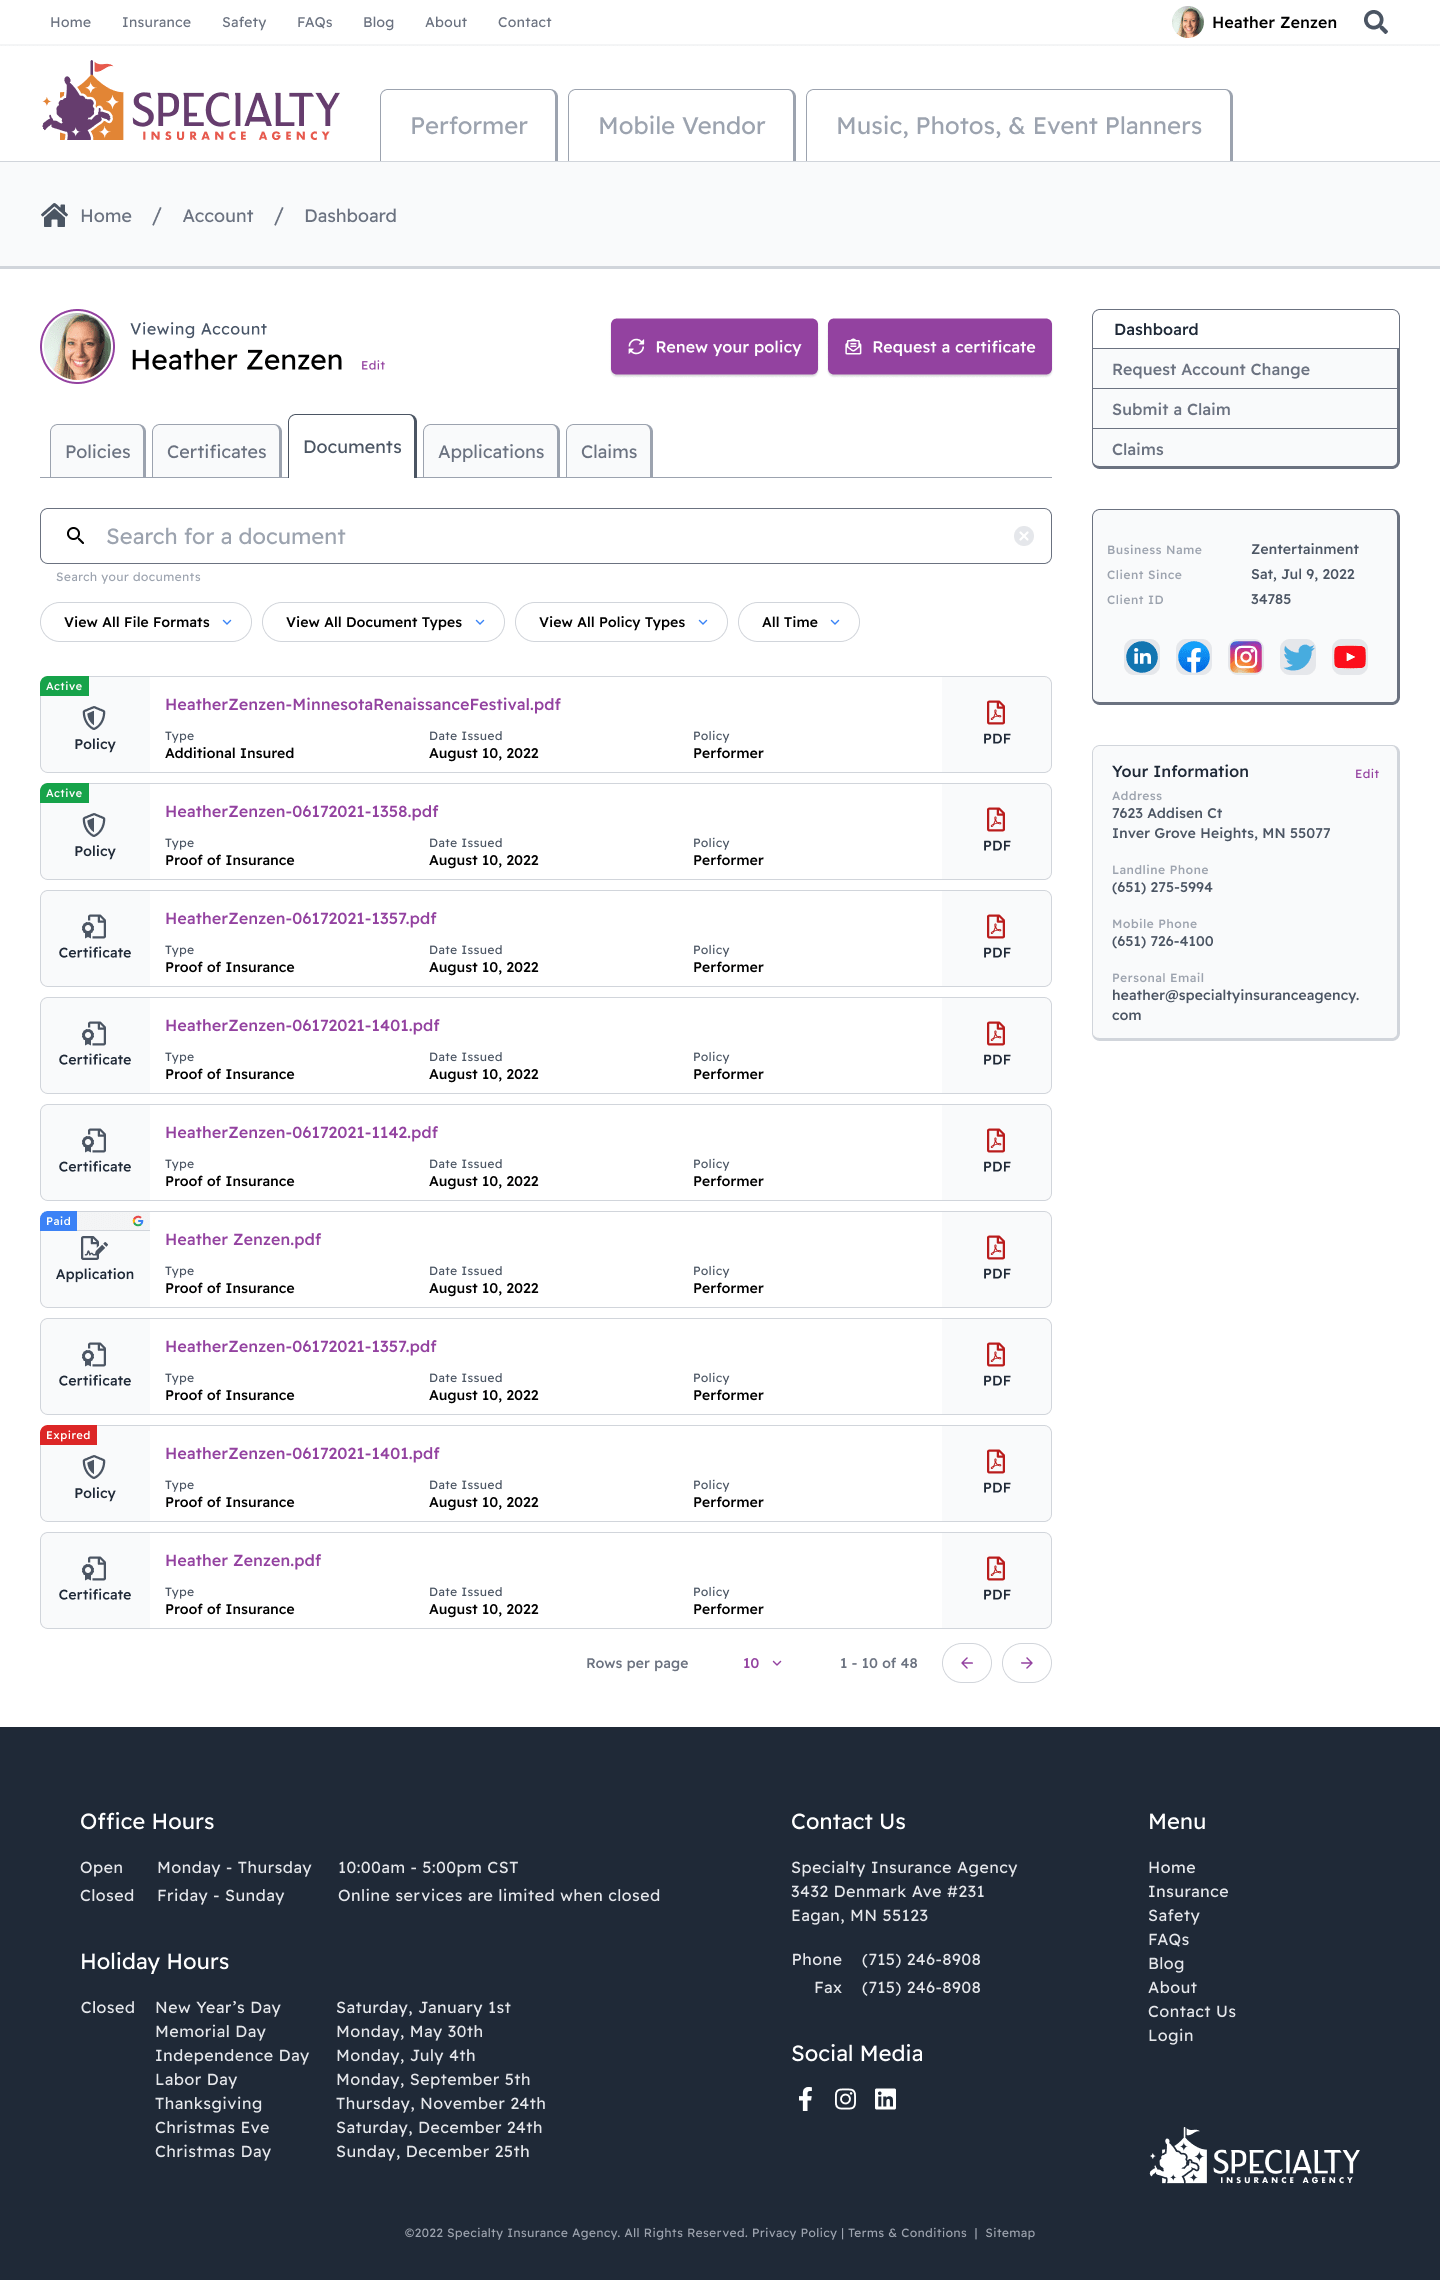Click Request a certificate button
The image size is (1440, 2280).
coord(939,347)
